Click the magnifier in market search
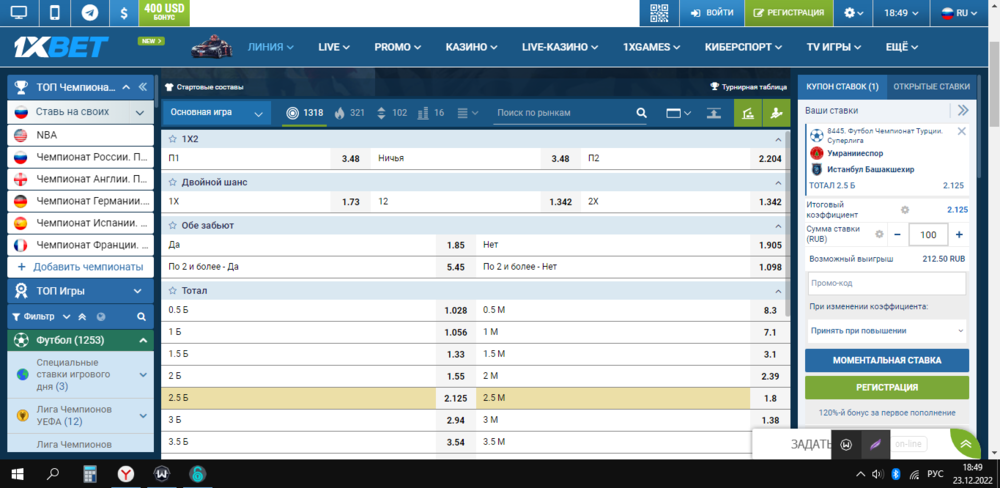The width and height of the screenshot is (1000, 488). click(642, 113)
